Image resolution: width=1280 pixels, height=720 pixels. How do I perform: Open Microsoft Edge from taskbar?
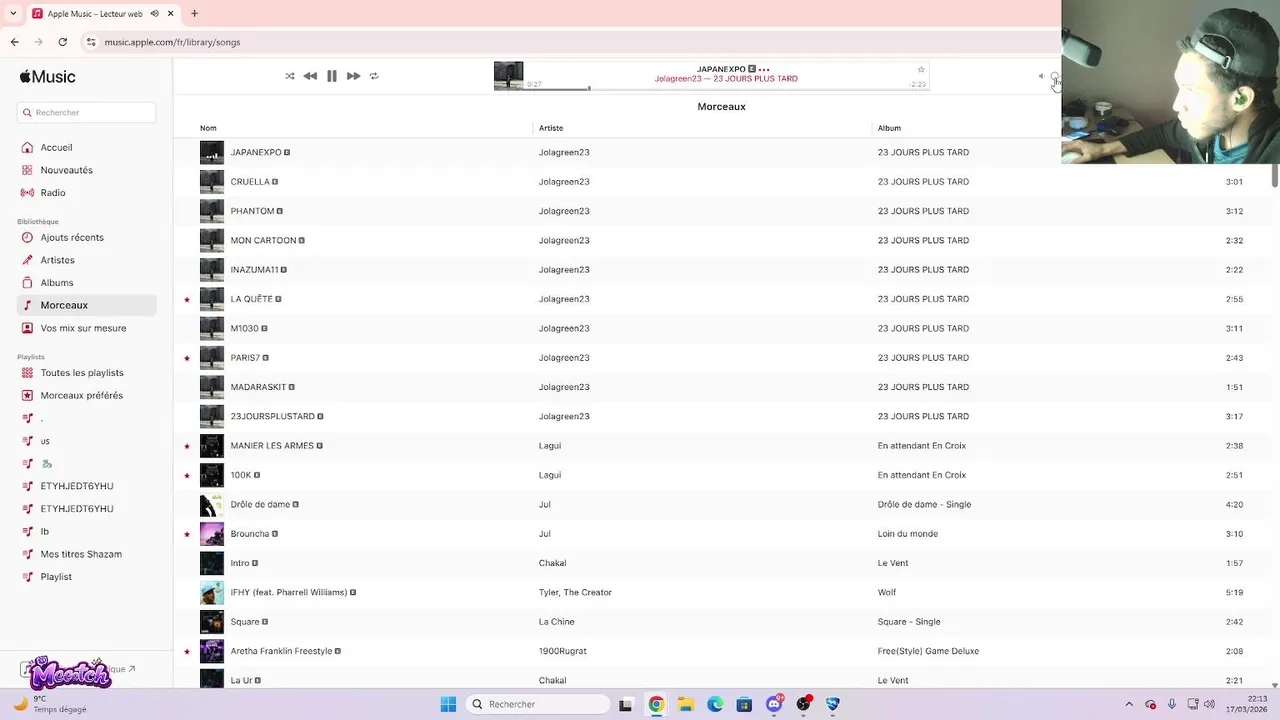click(x=715, y=704)
